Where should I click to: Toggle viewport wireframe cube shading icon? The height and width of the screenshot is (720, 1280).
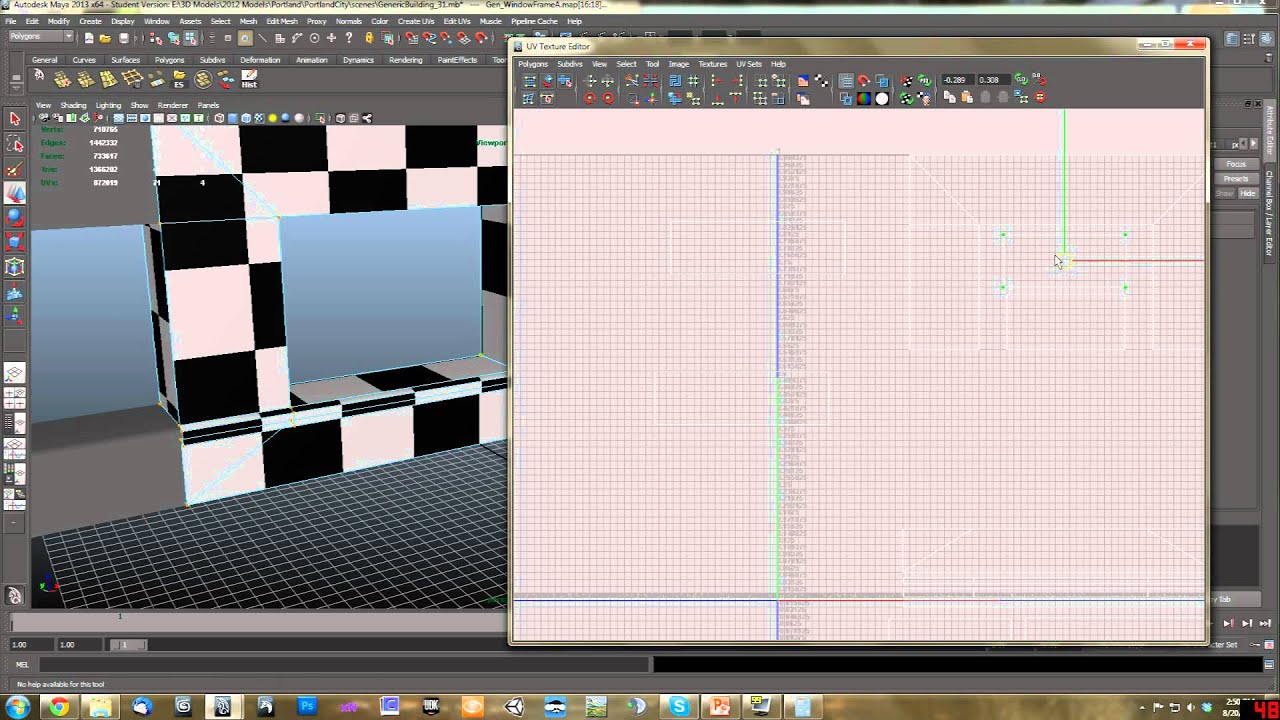pos(220,118)
